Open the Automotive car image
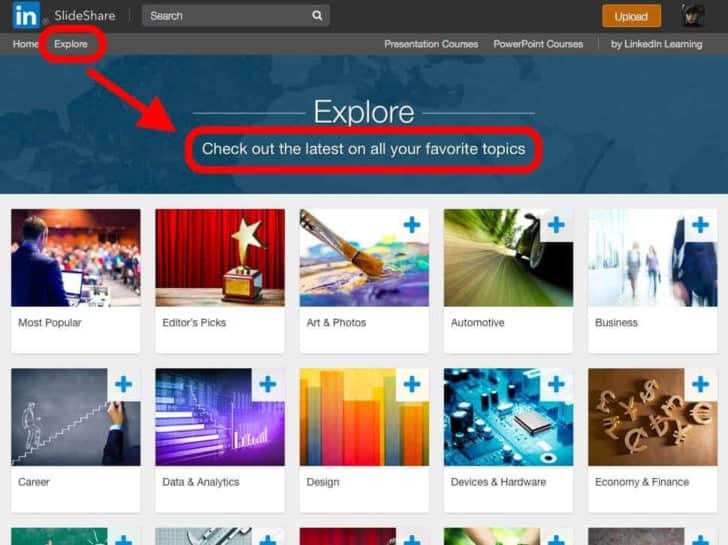The width and height of the screenshot is (728, 545). tap(508, 258)
